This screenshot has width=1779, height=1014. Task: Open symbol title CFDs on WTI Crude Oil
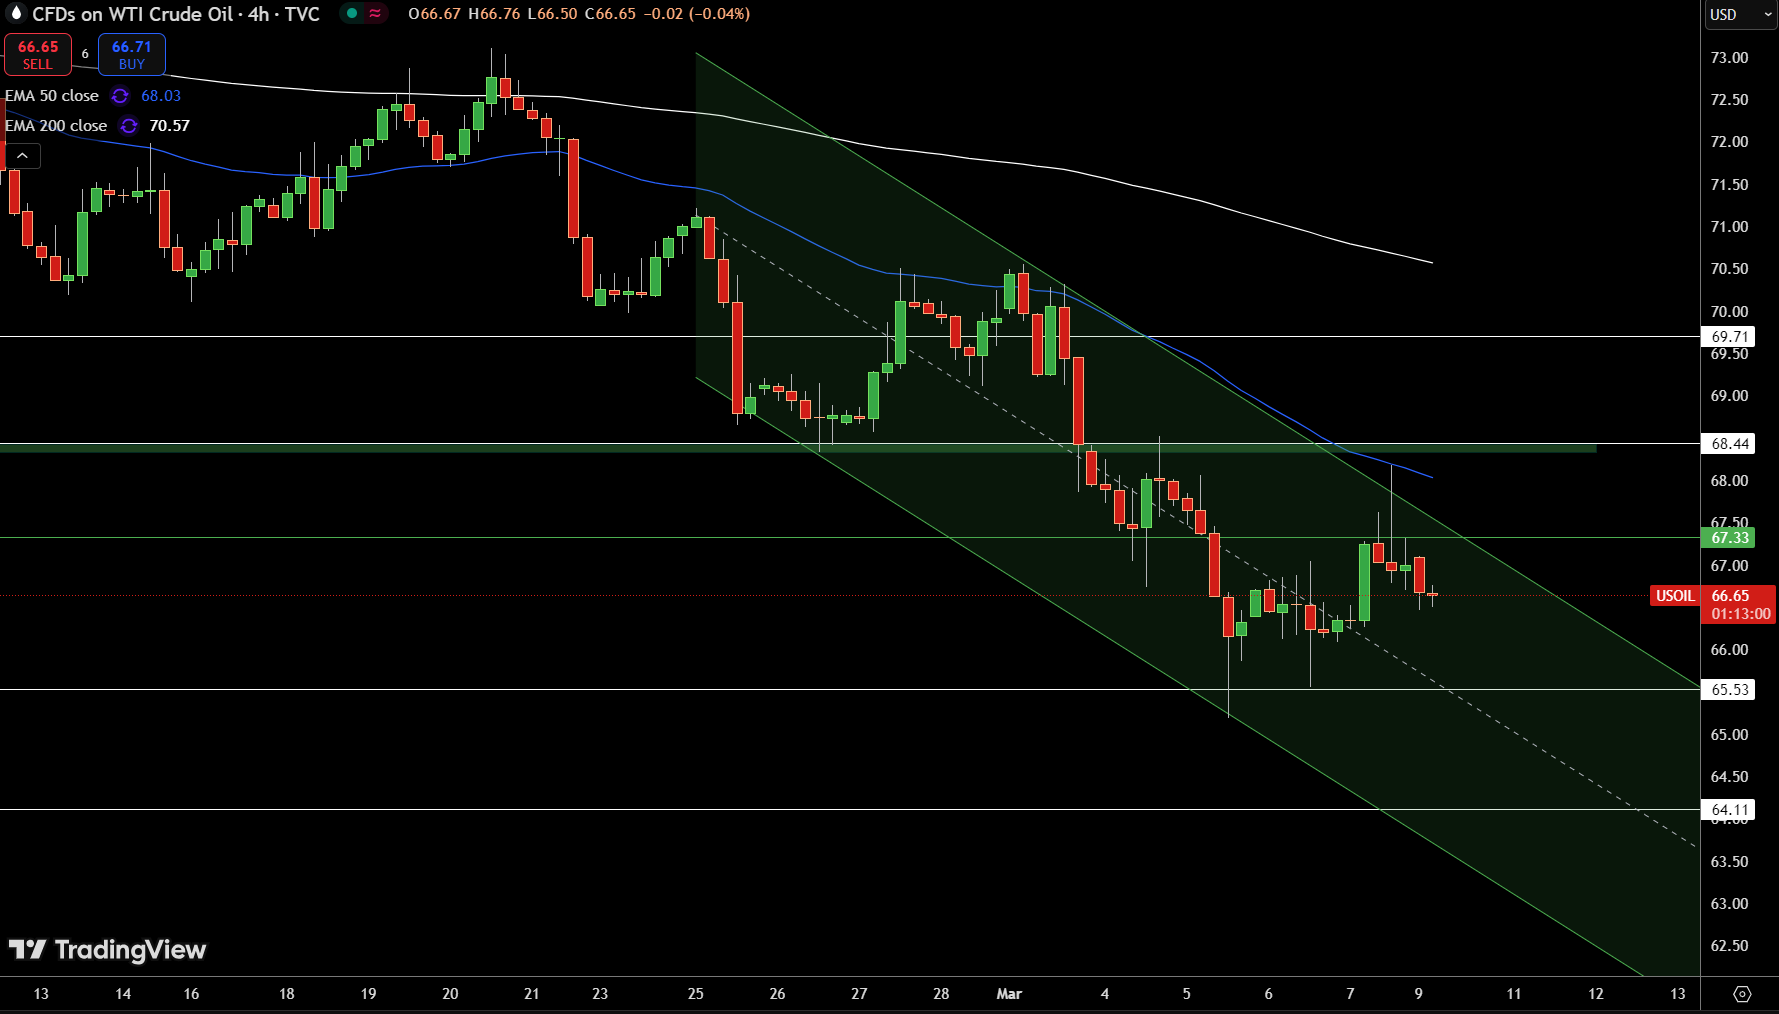click(176, 14)
